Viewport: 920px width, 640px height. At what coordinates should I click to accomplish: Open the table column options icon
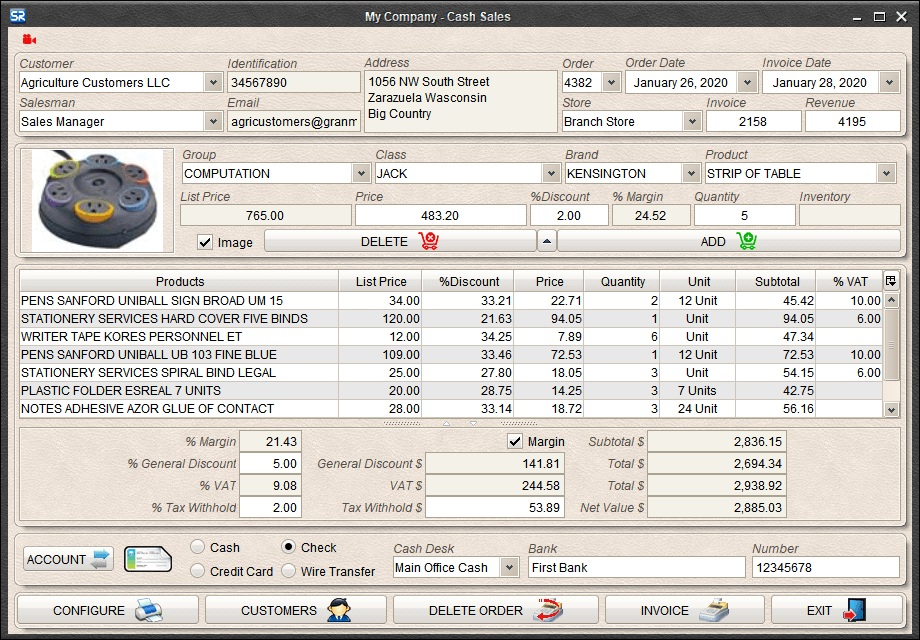click(891, 281)
